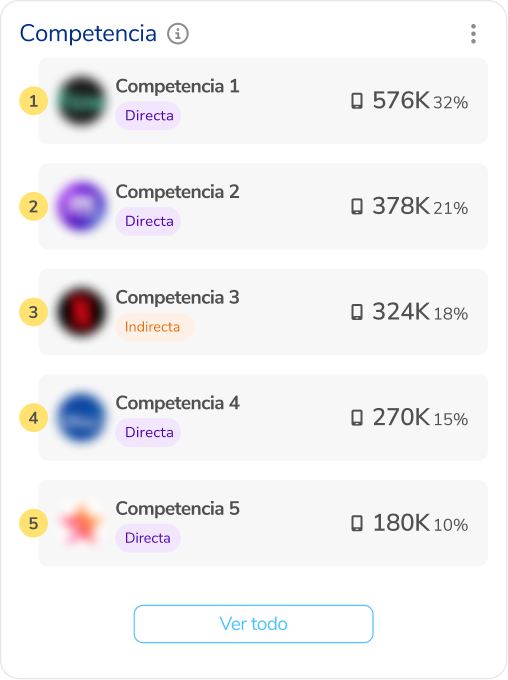This screenshot has width=508, height=680.
Task: Click the Ver todo button
Action: pyautogui.click(x=253, y=624)
